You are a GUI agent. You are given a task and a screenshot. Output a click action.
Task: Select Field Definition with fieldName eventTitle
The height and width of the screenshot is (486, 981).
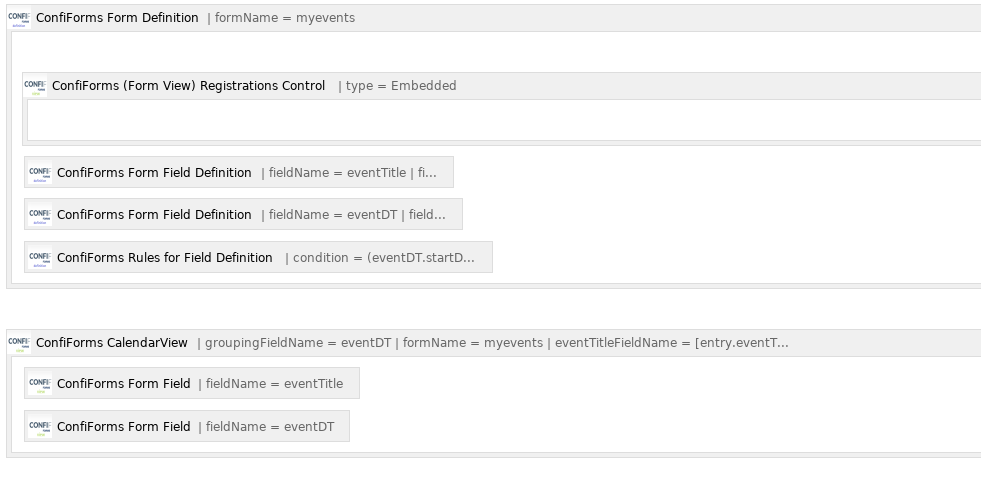pyautogui.click(x=239, y=172)
